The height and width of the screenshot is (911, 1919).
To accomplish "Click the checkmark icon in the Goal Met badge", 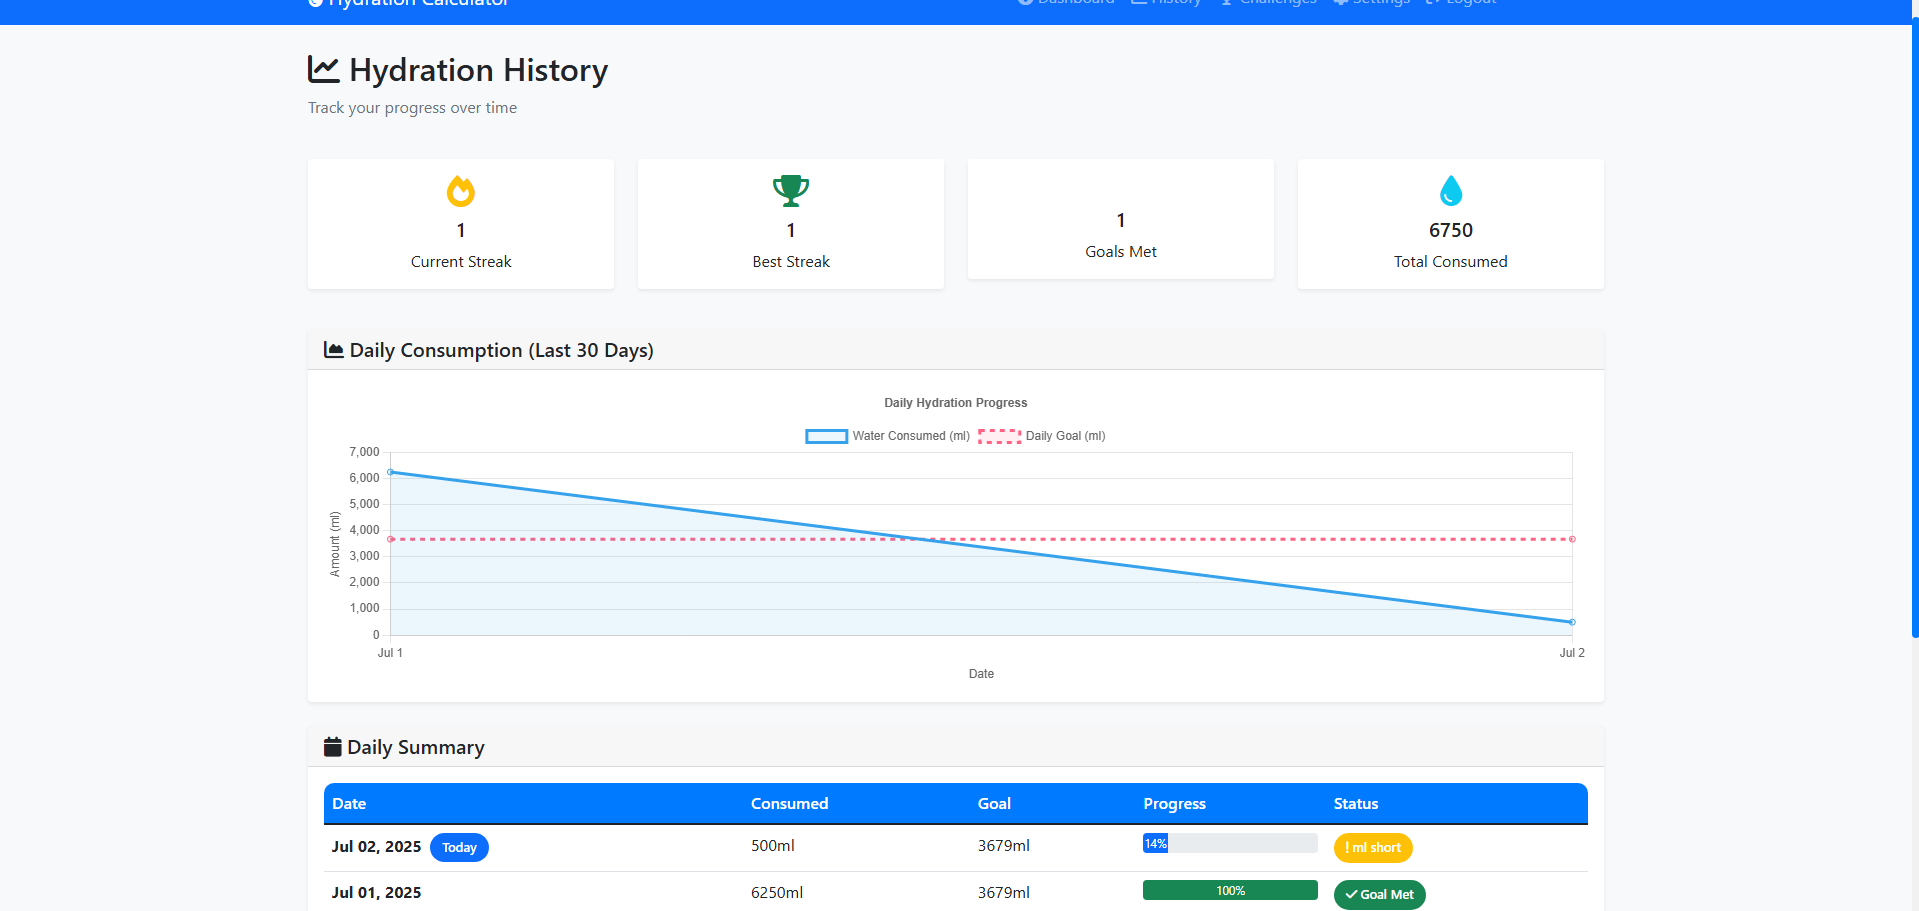I will point(1351,895).
